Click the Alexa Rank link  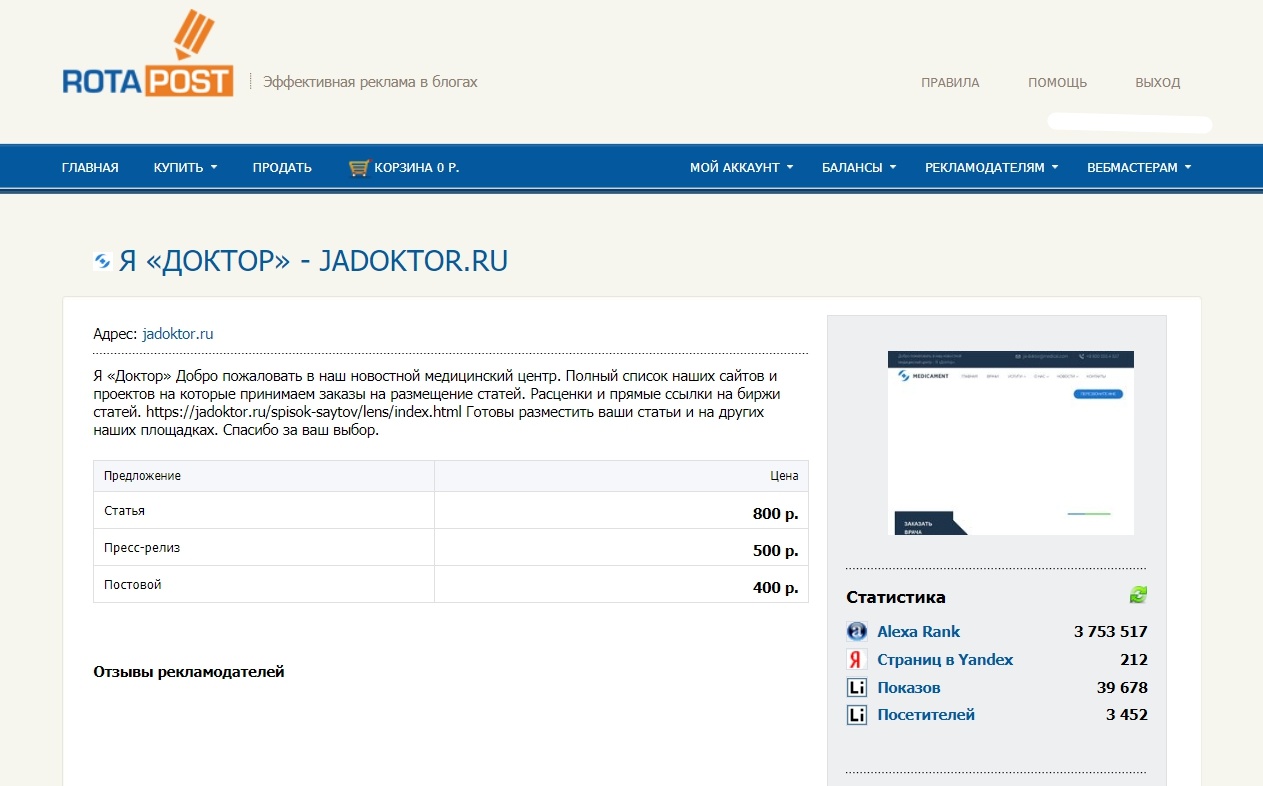[918, 632]
